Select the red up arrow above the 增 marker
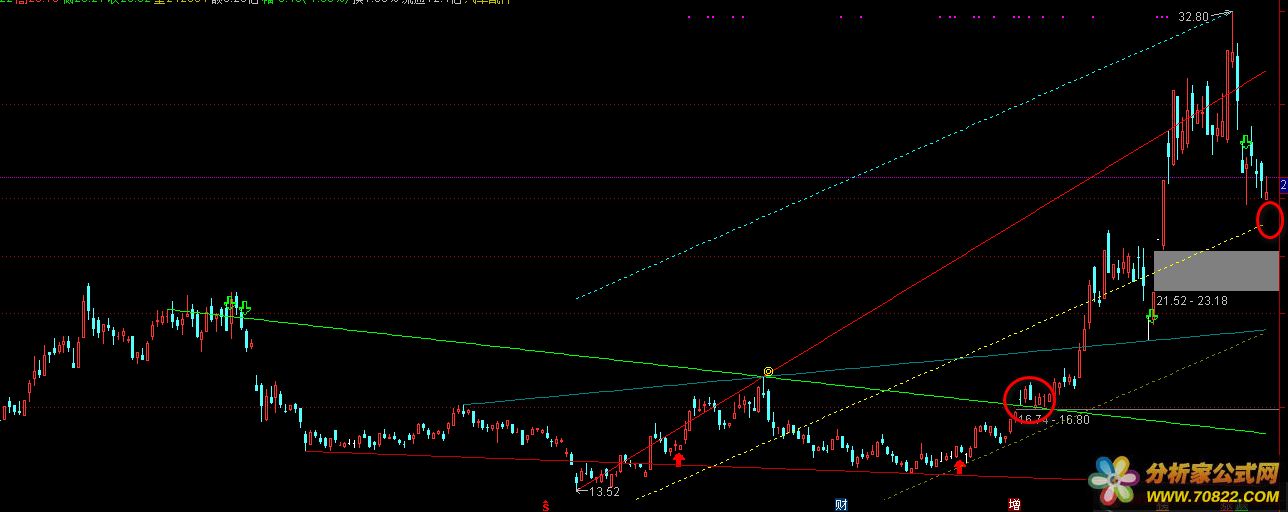 960,465
